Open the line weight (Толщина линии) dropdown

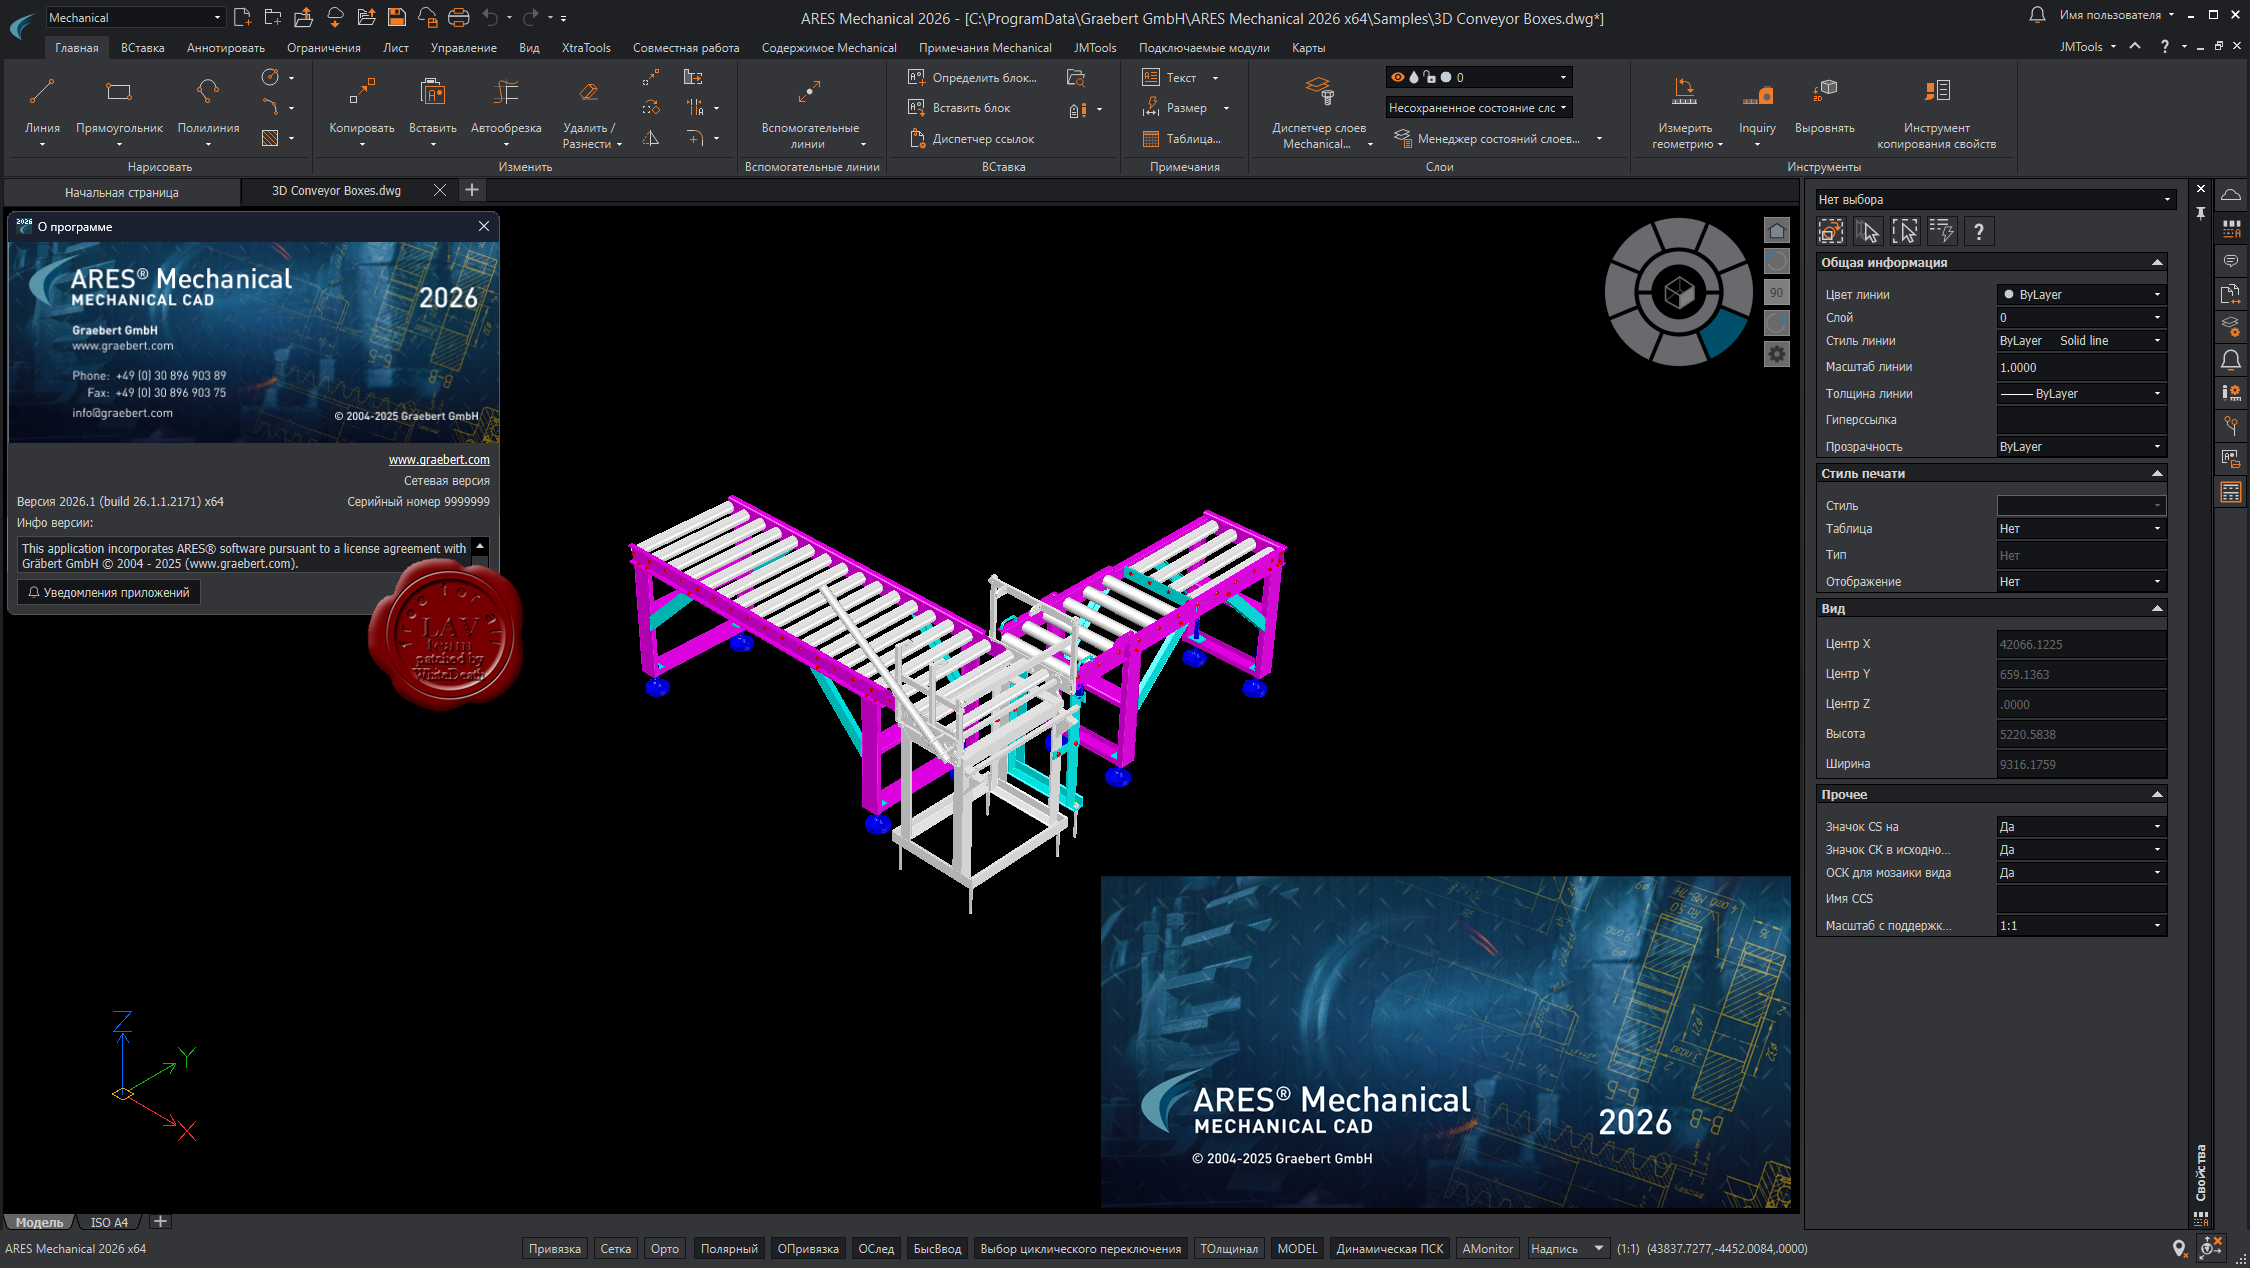pyautogui.click(x=2081, y=393)
